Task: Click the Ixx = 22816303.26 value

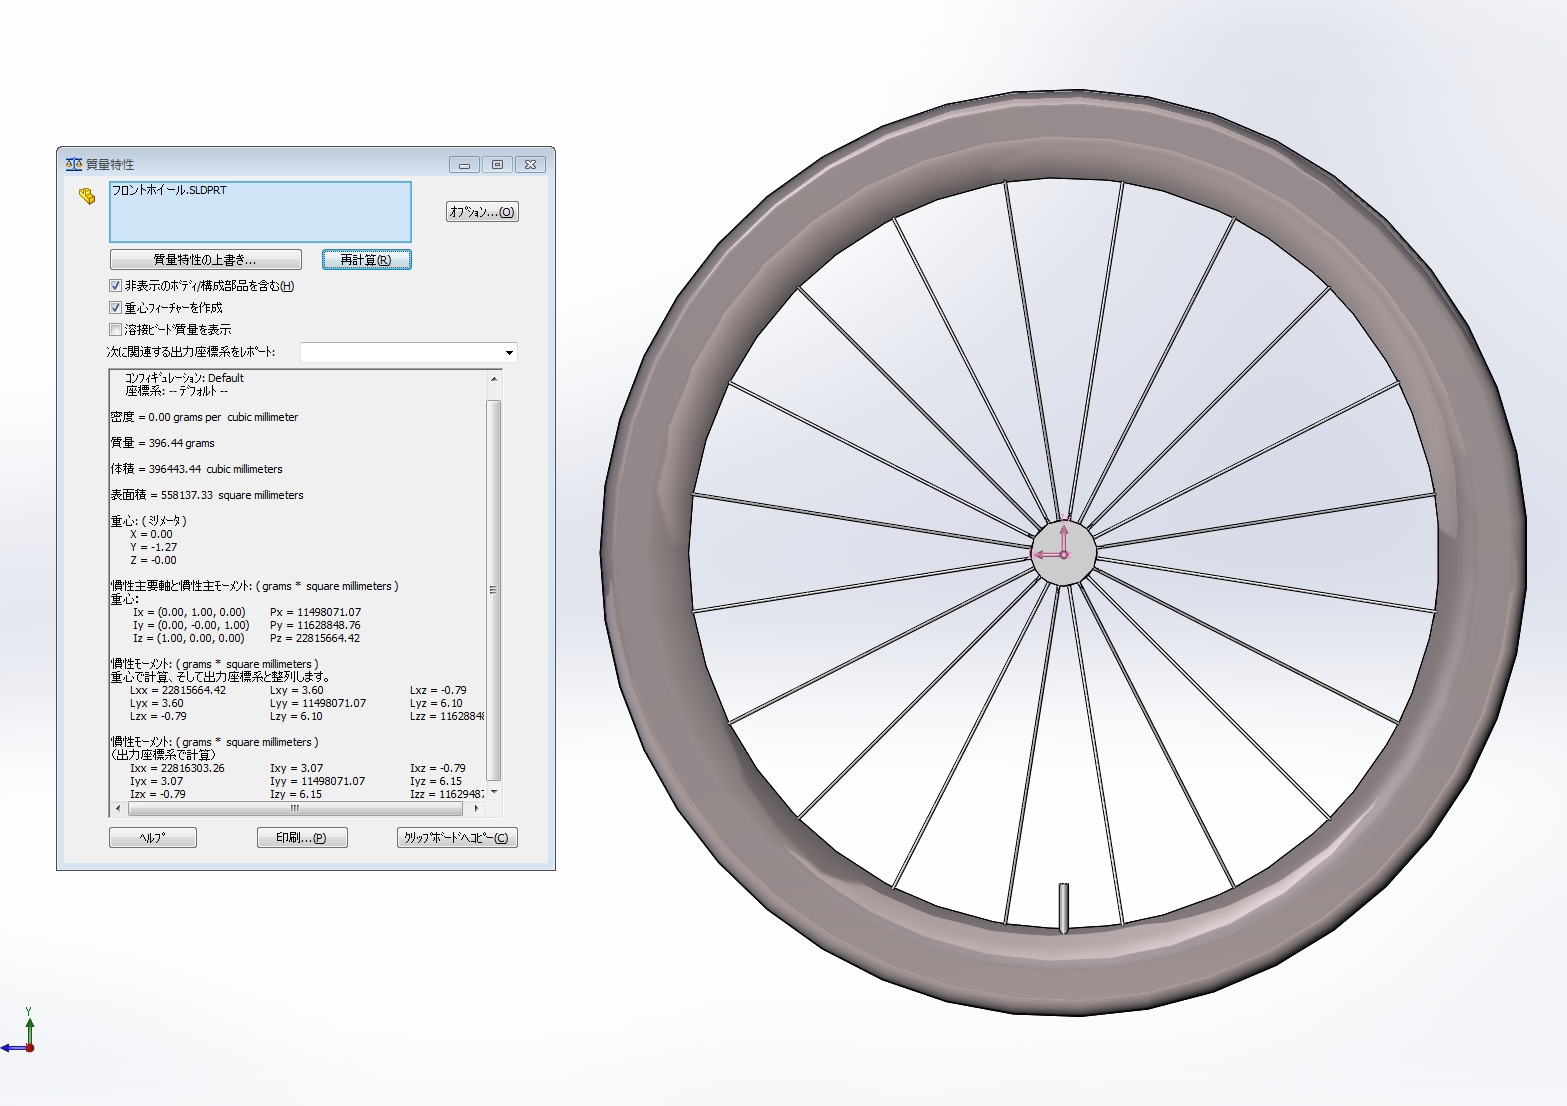Action: [177, 768]
